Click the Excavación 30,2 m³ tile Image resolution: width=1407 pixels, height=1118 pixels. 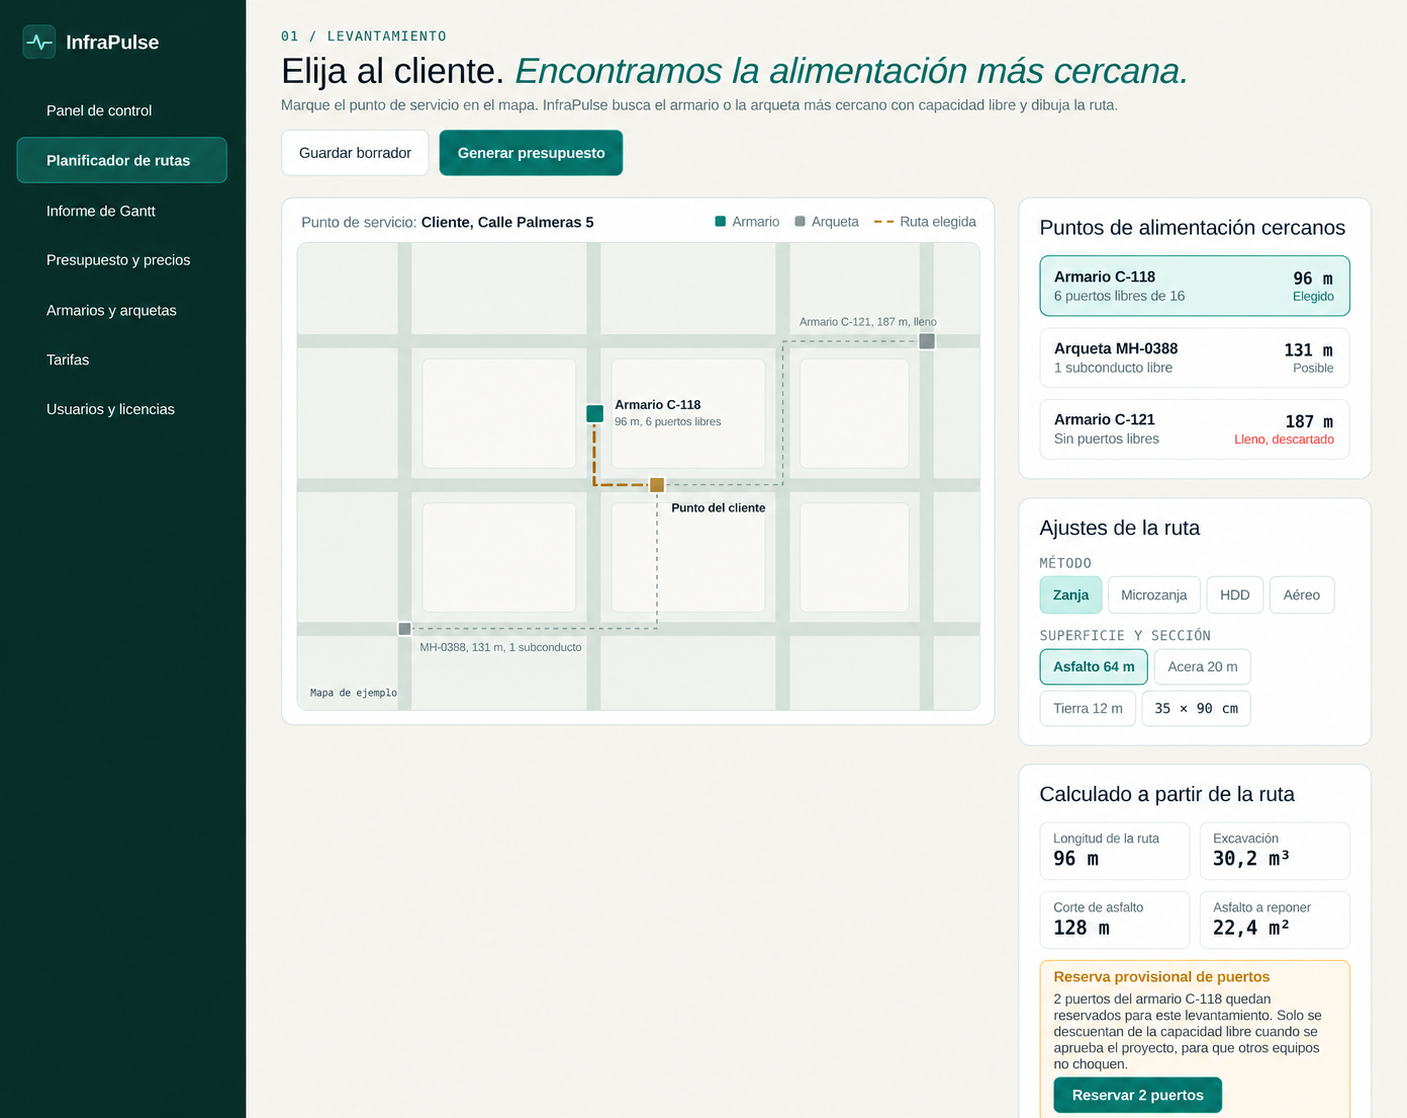[1274, 851]
